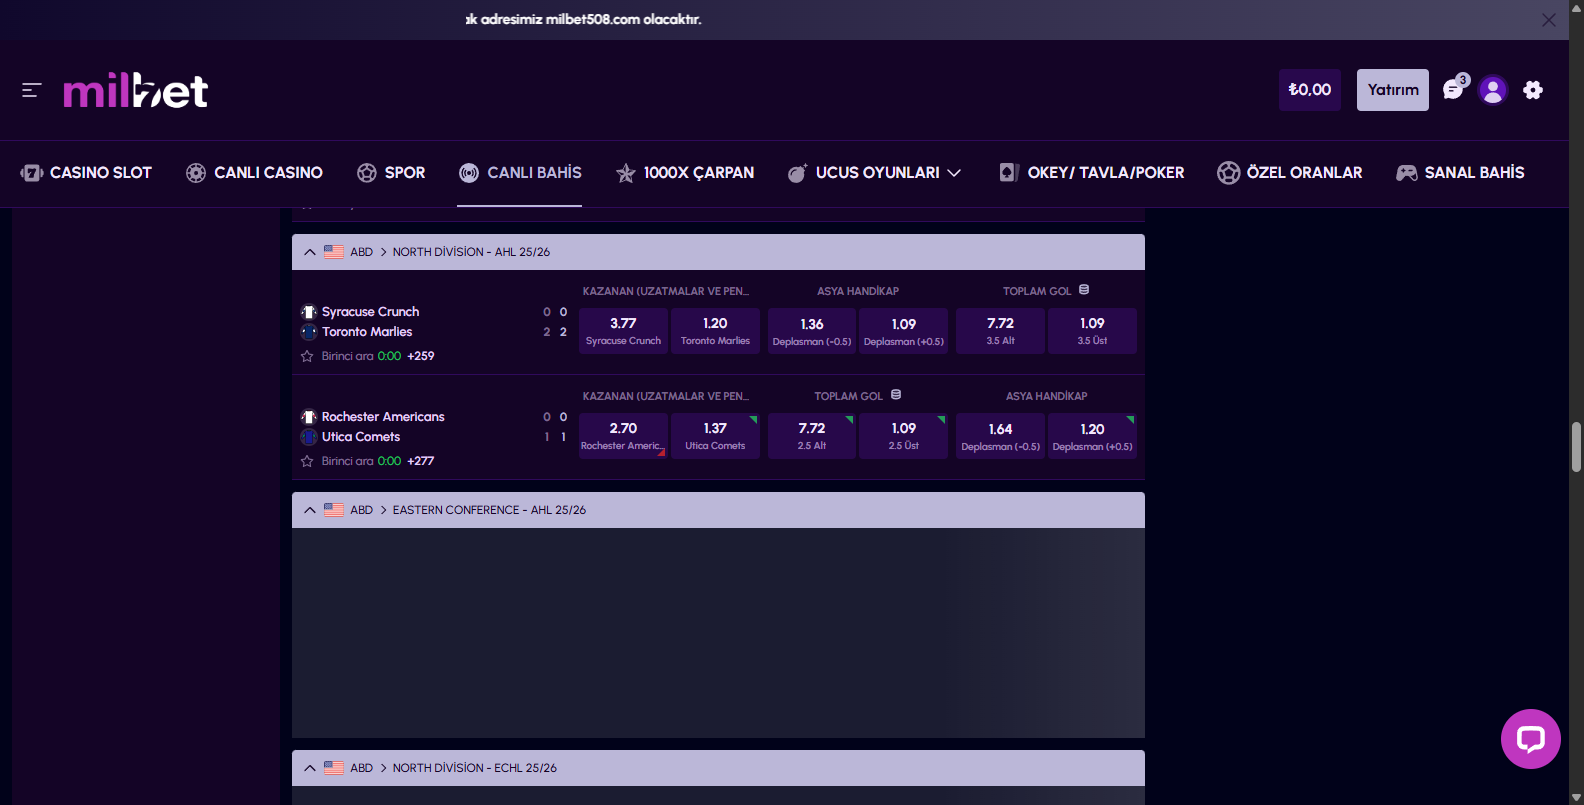Click ABD in North Division AHL breadcrumb
This screenshot has width=1584, height=805.
point(362,252)
